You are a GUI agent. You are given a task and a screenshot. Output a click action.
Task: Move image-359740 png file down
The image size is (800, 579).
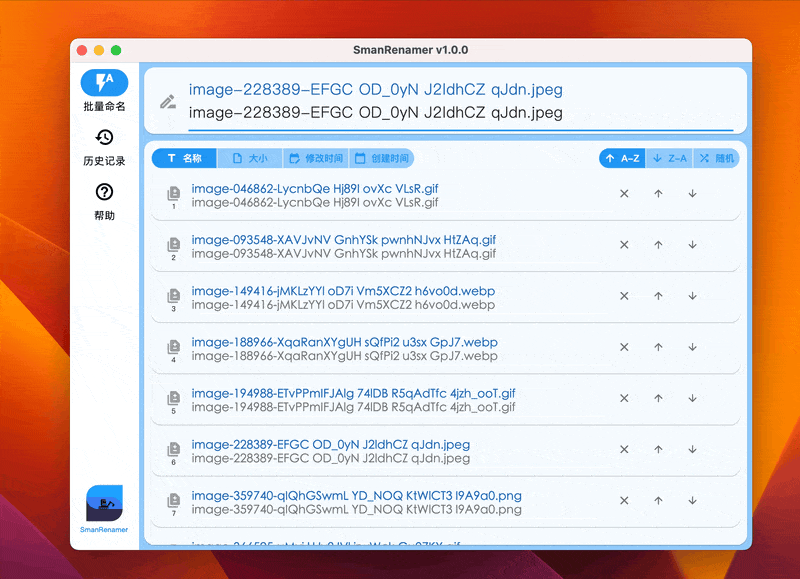[692, 501]
